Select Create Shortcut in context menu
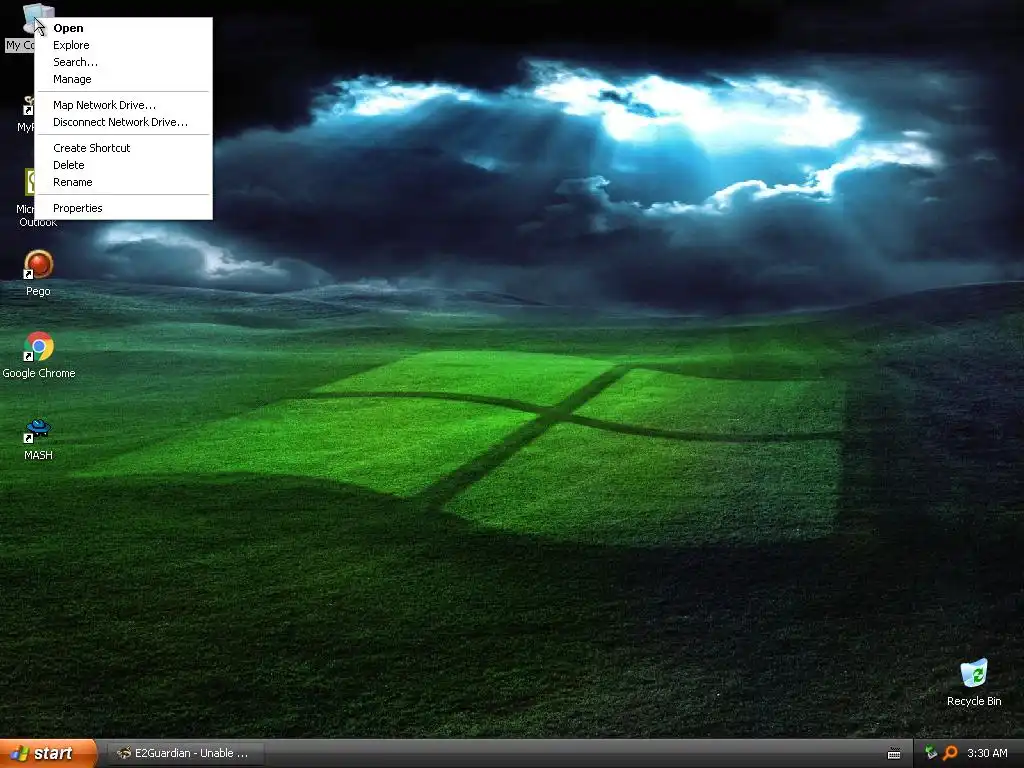The width and height of the screenshot is (1024, 768). [123, 148]
